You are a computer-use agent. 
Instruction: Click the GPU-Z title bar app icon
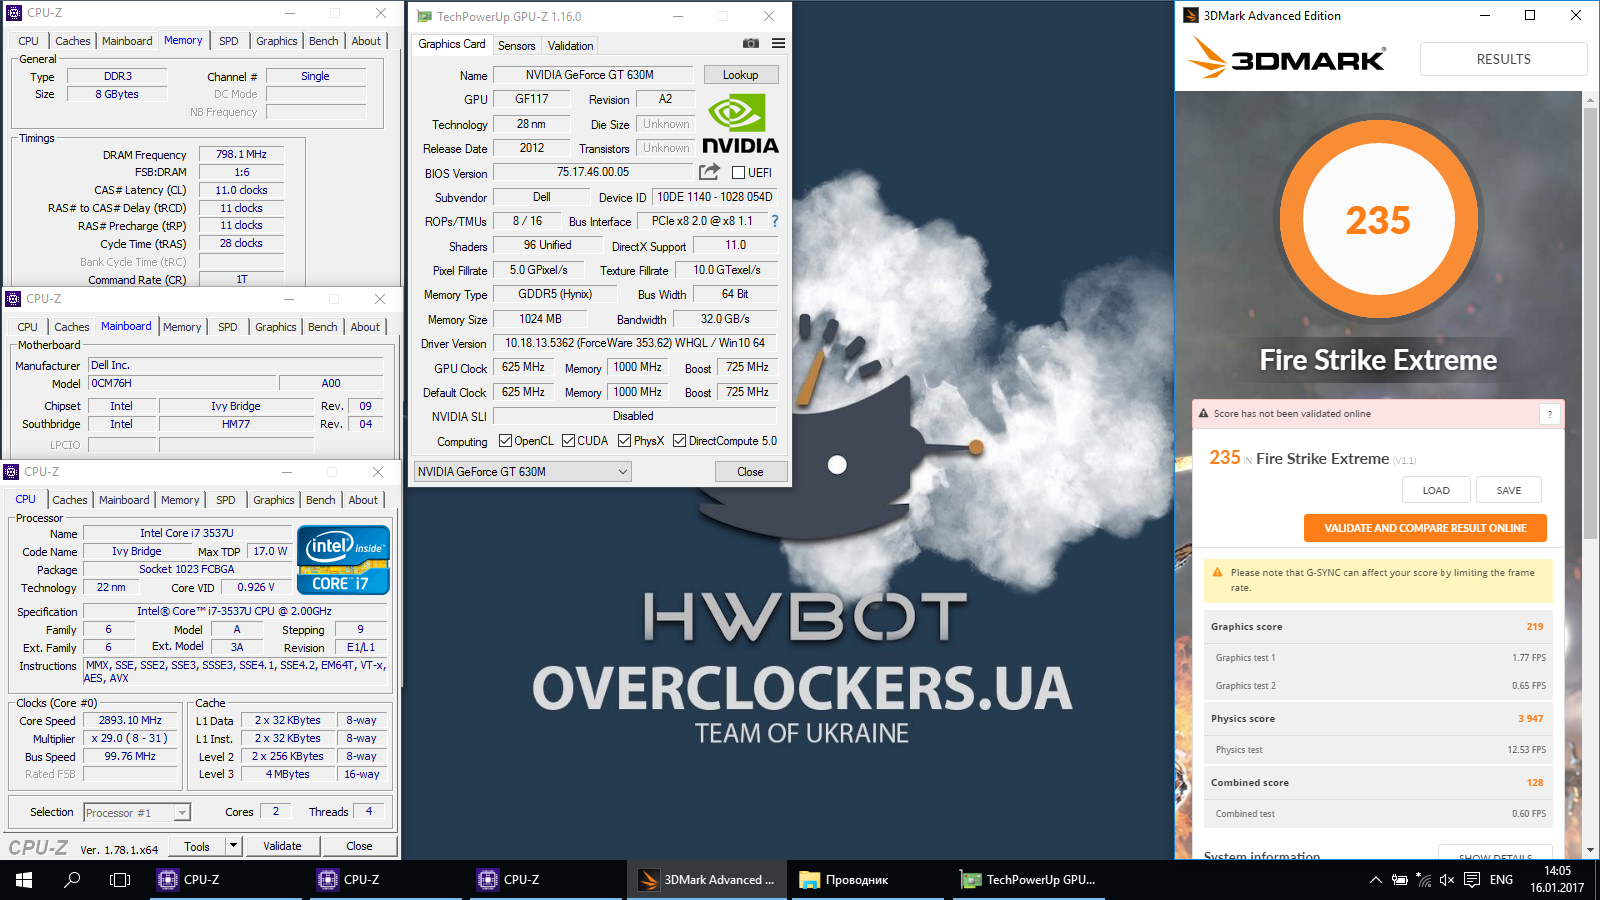[424, 16]
